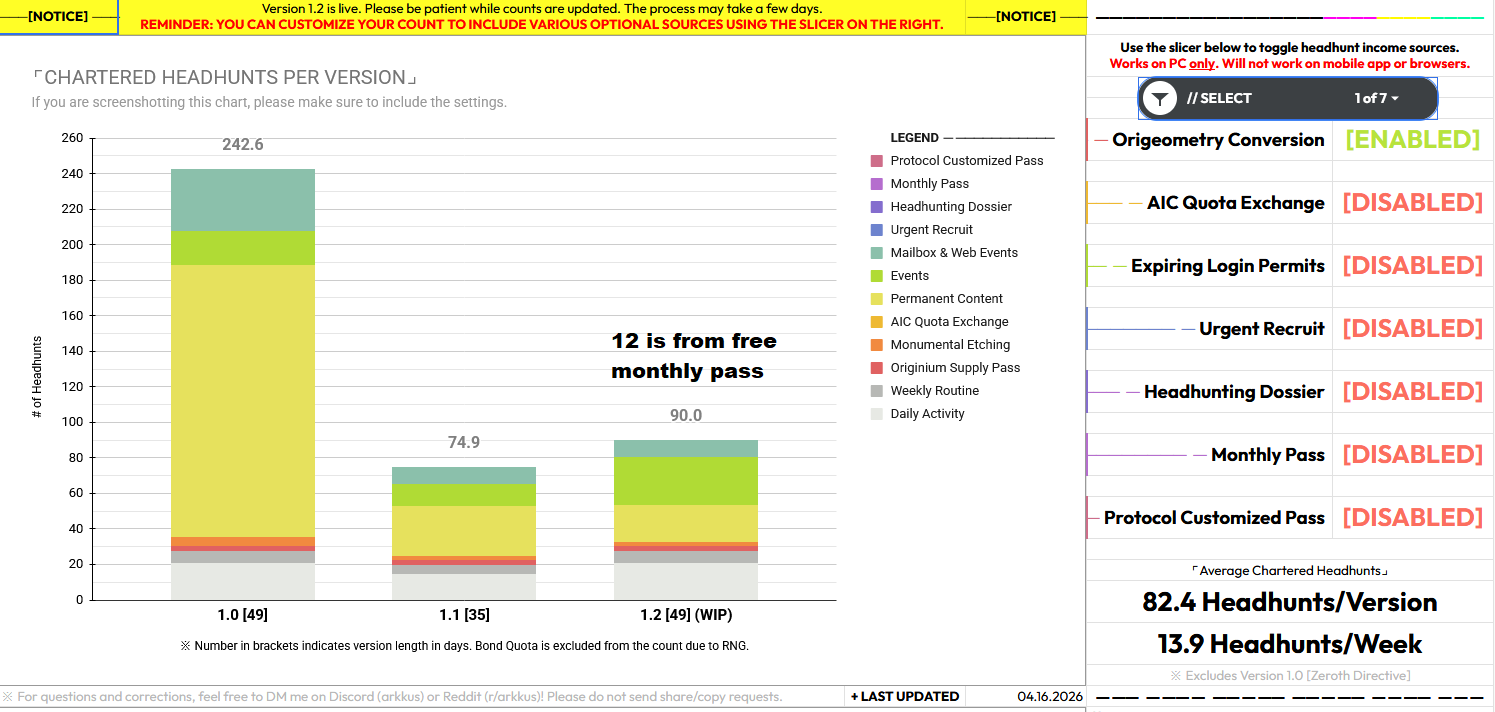Click the 'Version 1.2 is live' notice line
This screenshot has height=712, width=1495.
tap(542, 8)
